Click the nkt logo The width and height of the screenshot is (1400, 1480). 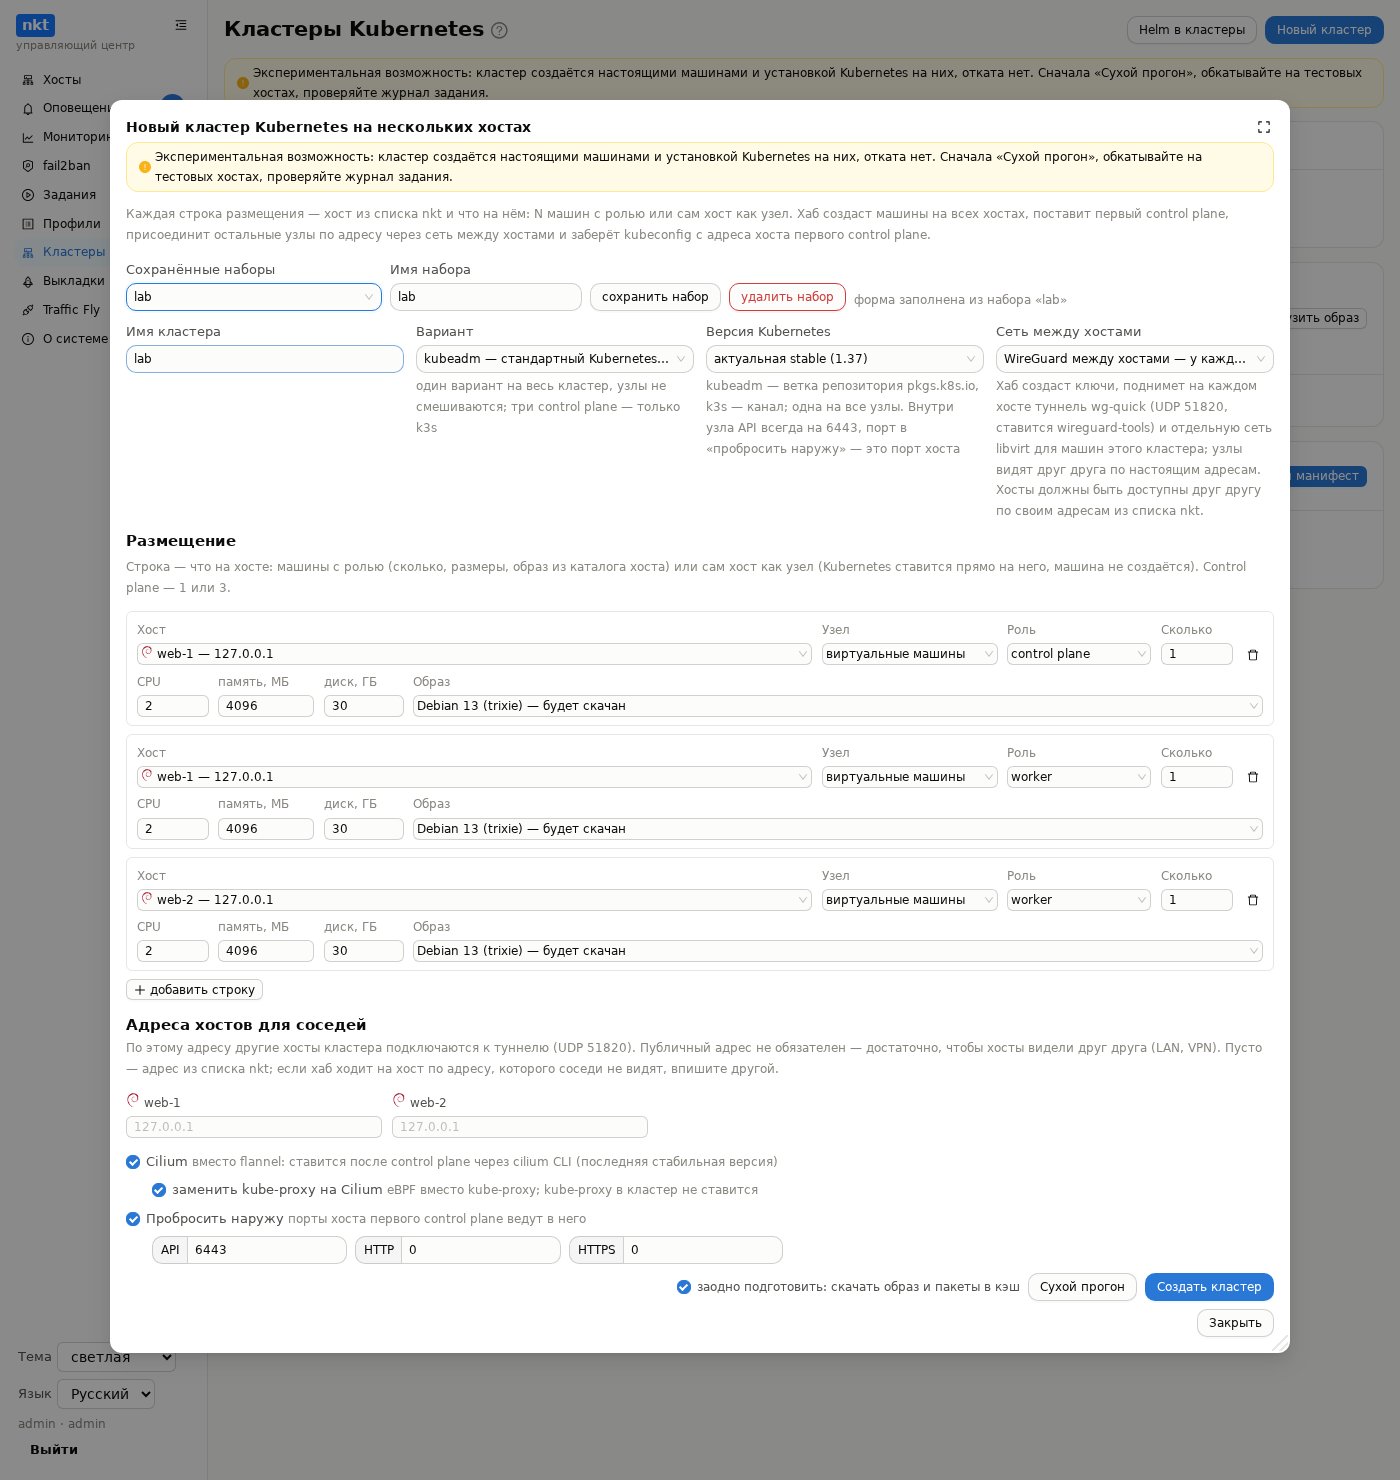pos(35,25)
